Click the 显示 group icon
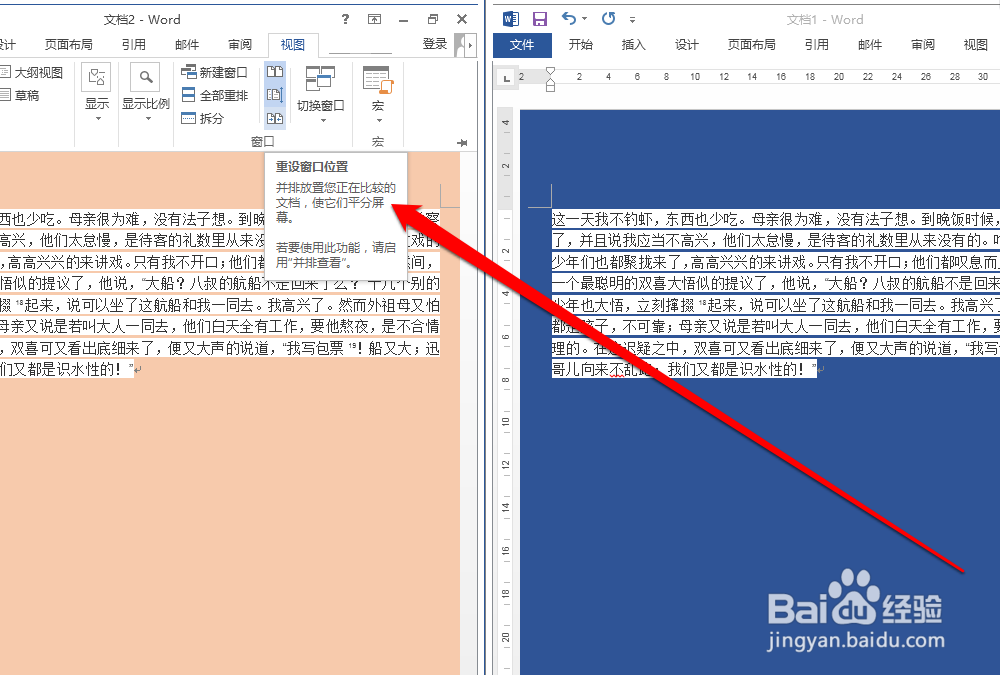The height and width of the screenshot is (675, 1000). tap(97, 78)
